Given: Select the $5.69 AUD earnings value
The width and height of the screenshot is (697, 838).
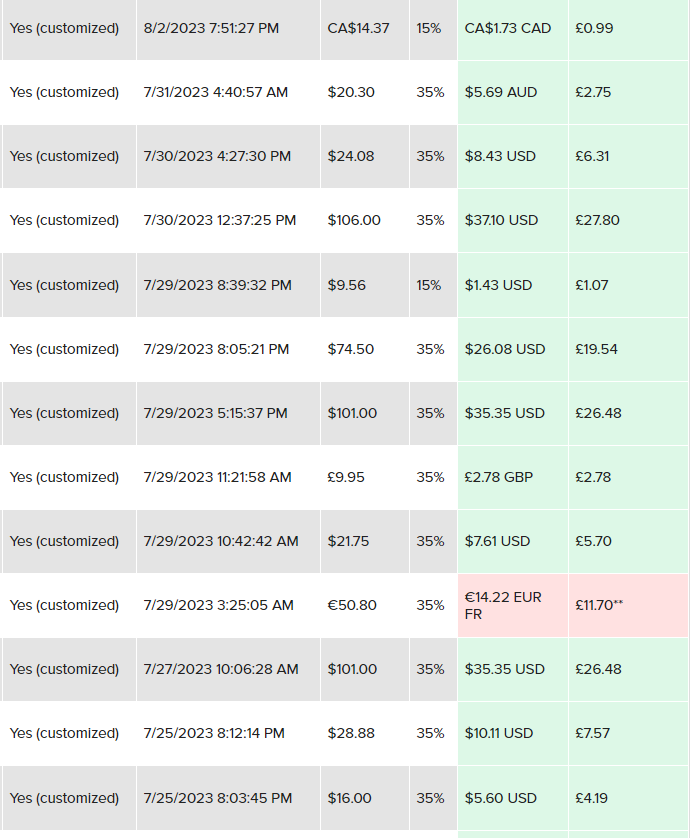Looking at the screenshot, I should click(x=501, y=92).
